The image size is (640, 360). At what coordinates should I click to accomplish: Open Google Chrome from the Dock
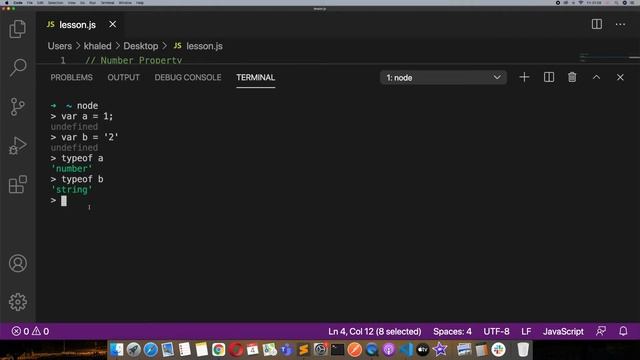[x=218, y=350]
